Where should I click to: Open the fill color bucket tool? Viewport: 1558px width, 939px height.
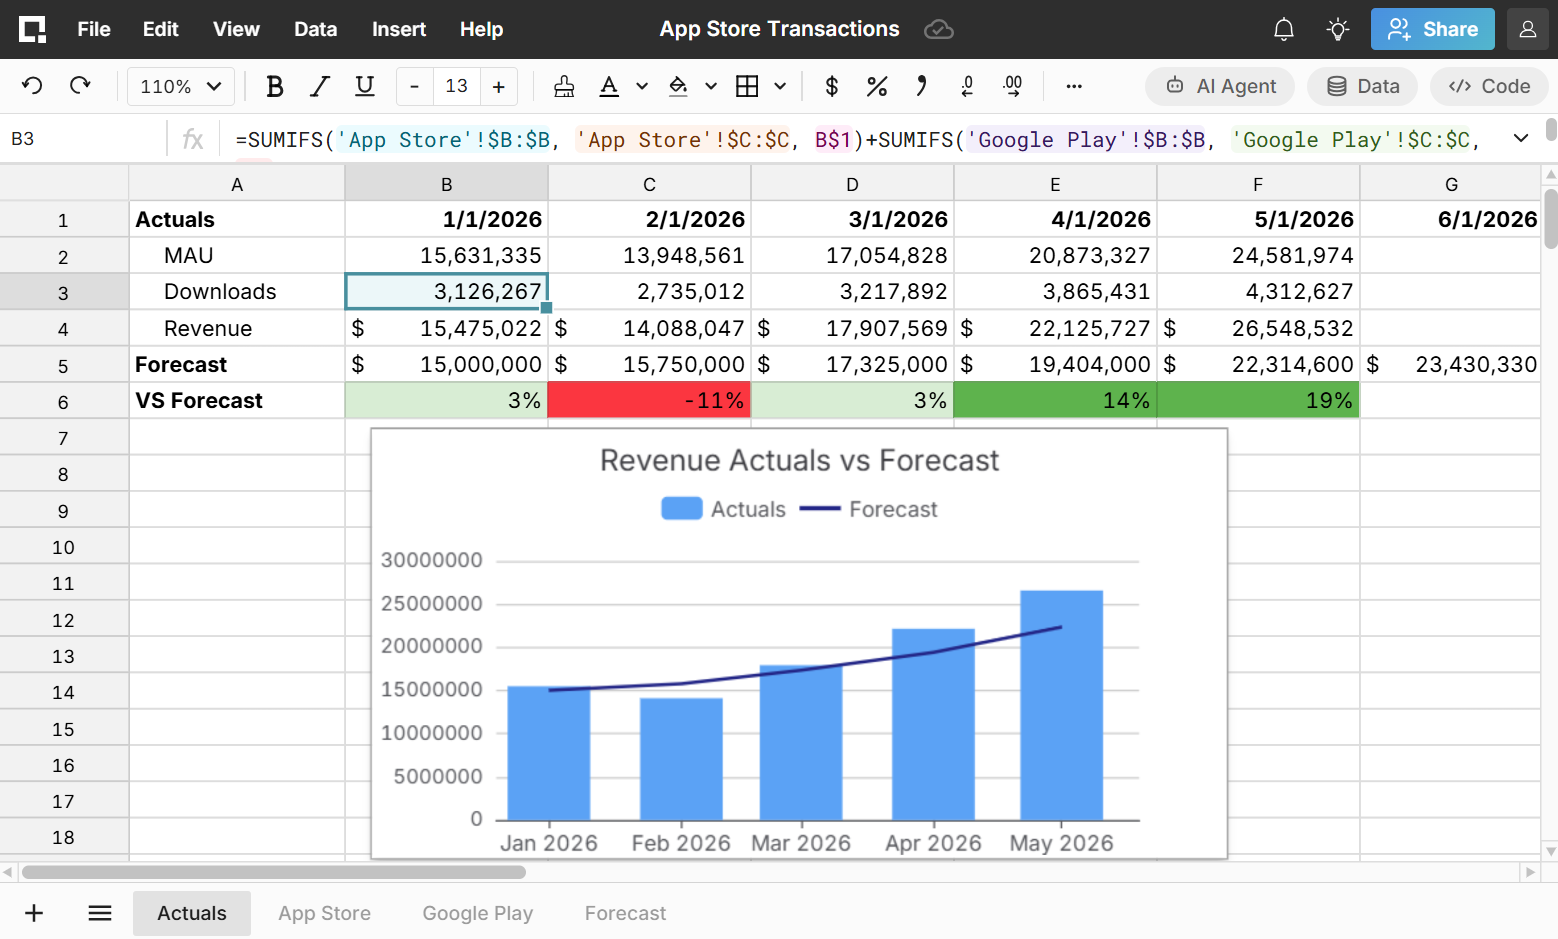(678, 86)
